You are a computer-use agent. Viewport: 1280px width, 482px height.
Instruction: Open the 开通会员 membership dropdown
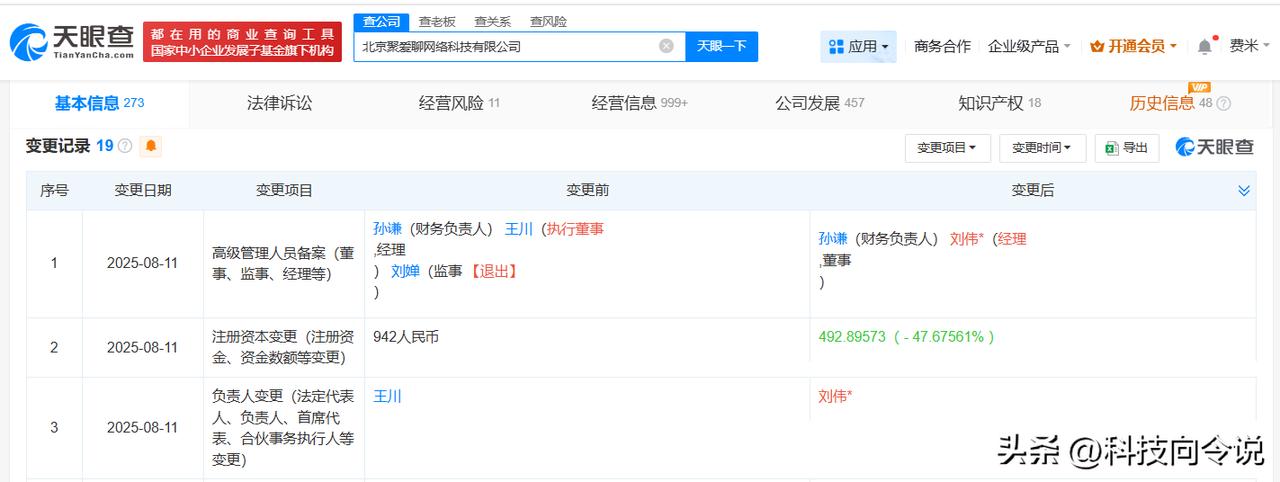click(1133, 46)
